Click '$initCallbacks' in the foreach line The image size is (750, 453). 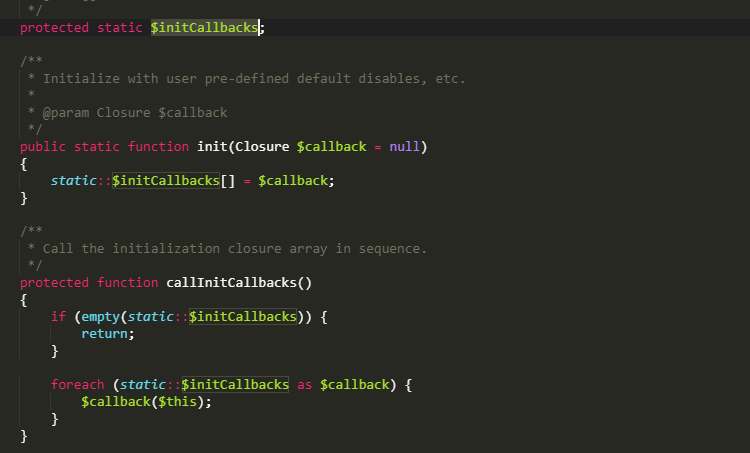pos(235,385)
